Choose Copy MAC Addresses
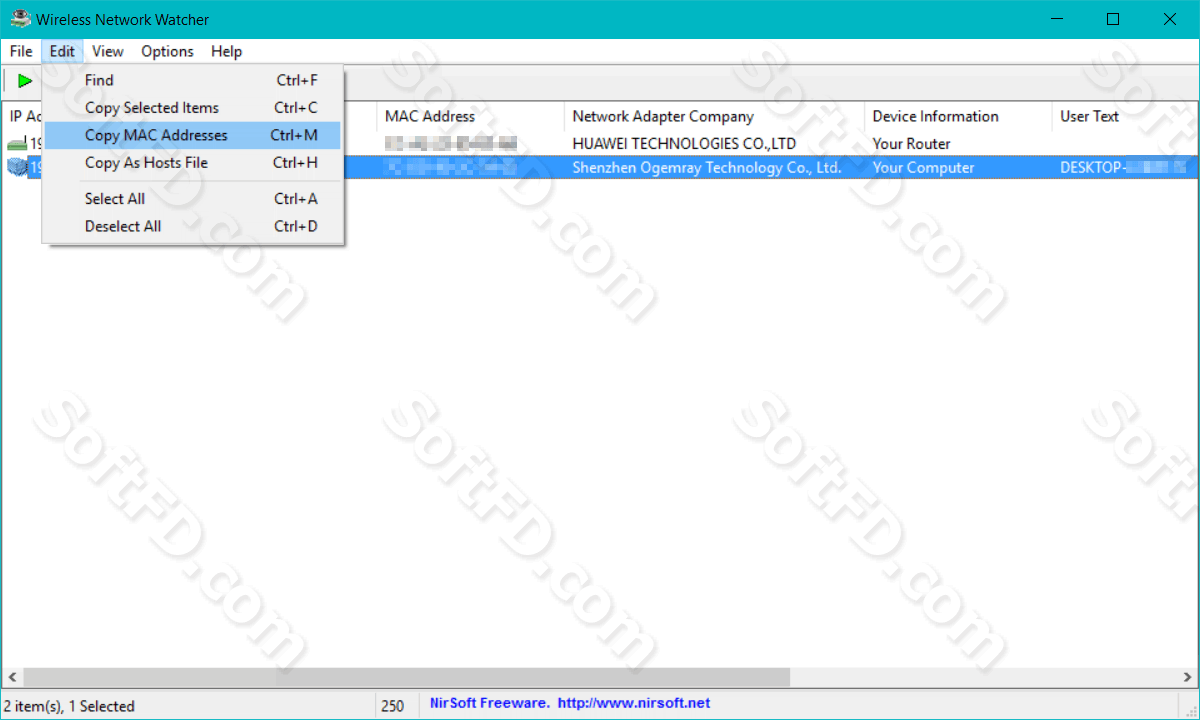The image size is (1200, 720). [x=193, y=135]
